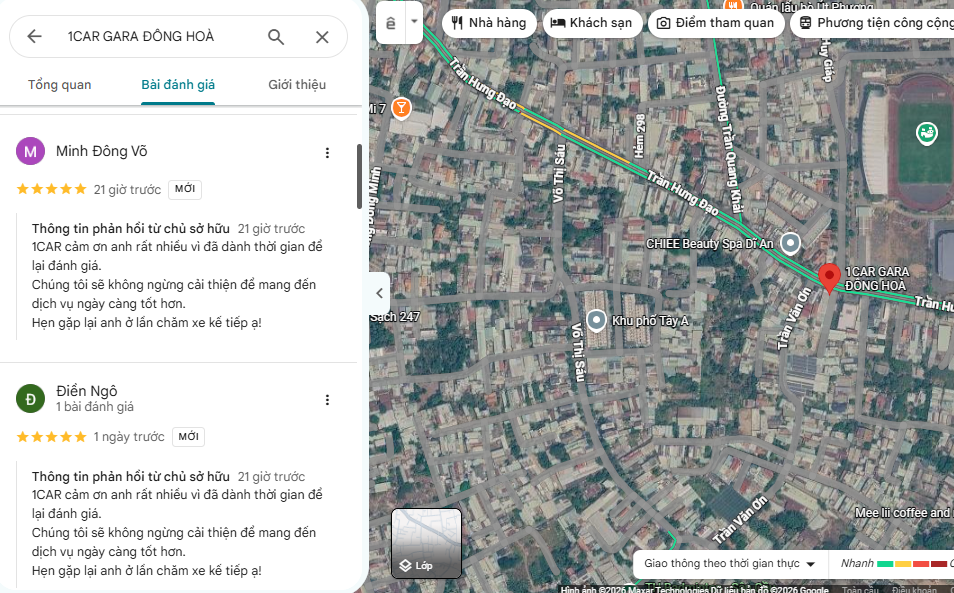Click the five-star rating of Minh Đông Võ

[52, 189]
